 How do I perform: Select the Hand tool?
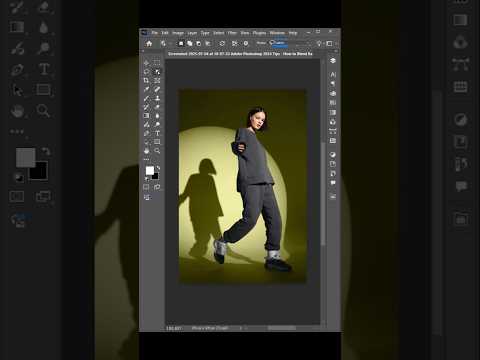146,151
